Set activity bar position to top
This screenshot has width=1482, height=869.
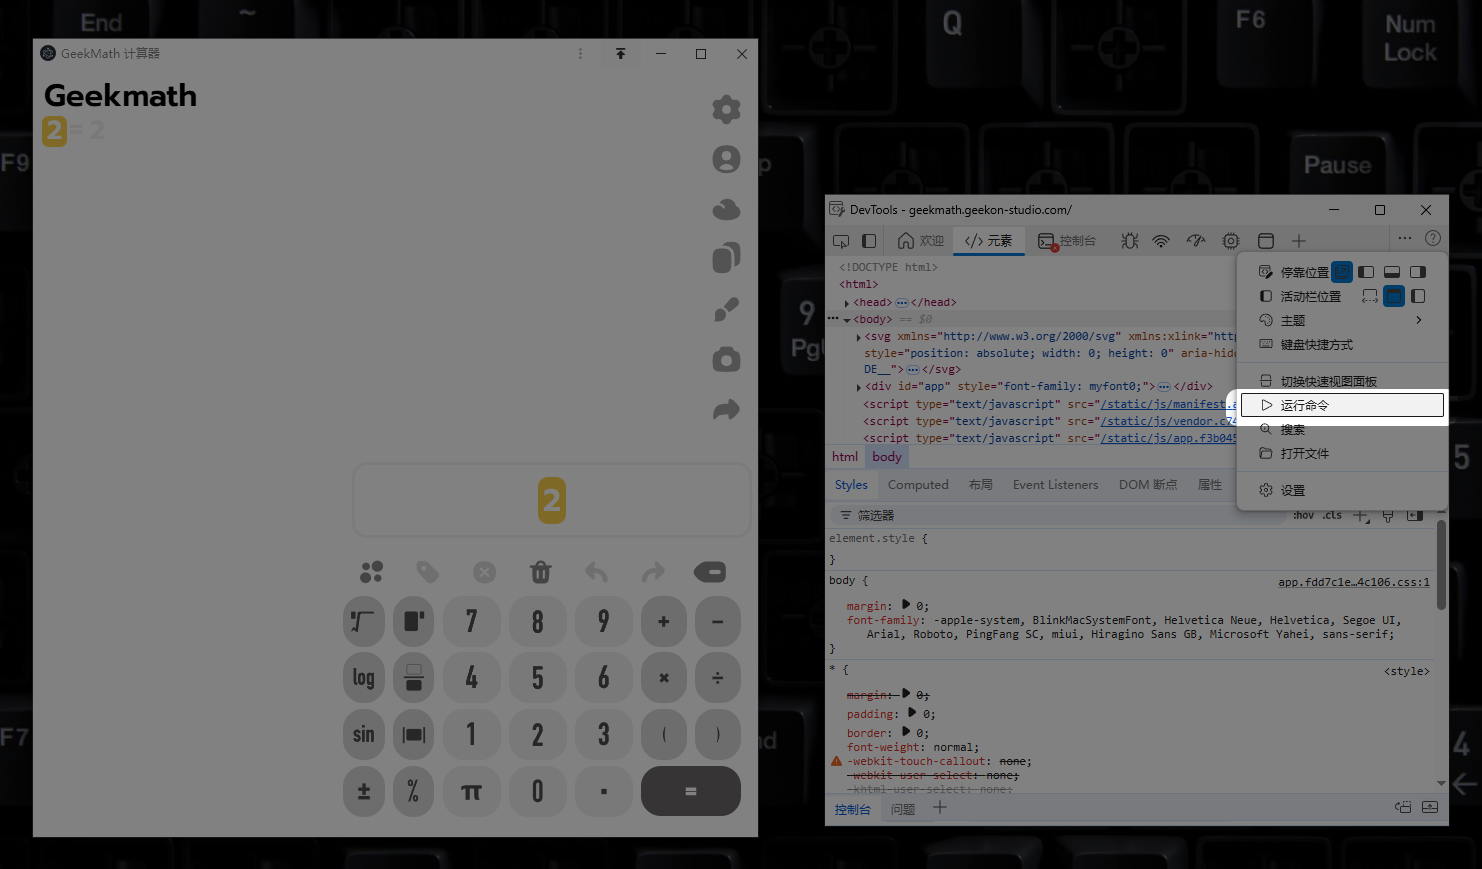pos(1394,296)
